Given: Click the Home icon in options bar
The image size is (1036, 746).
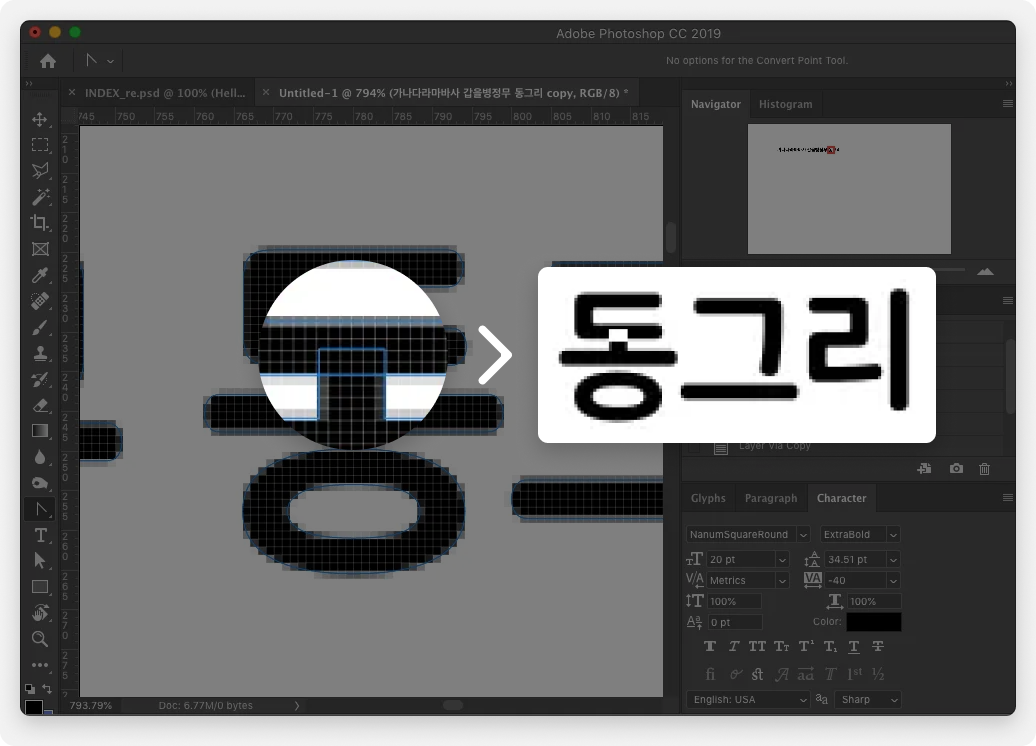Looking at the screenshot, I should click(x=48, y=61).
